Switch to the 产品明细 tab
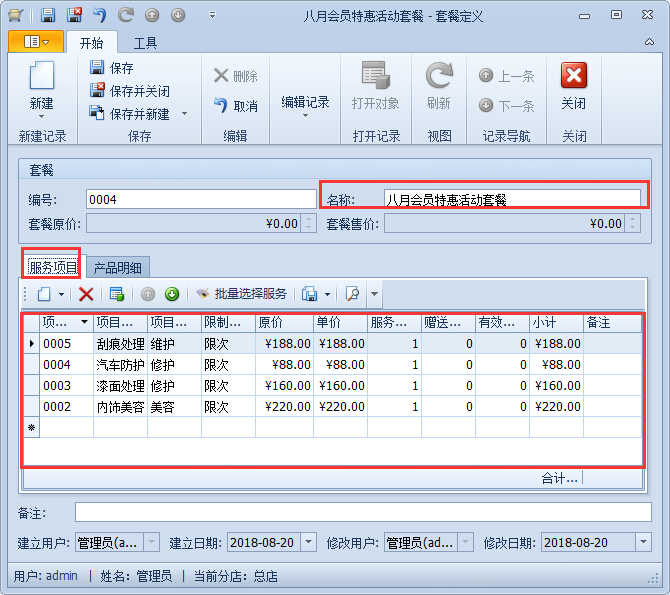Screen dimensions: 670x595 click(117, 267)
